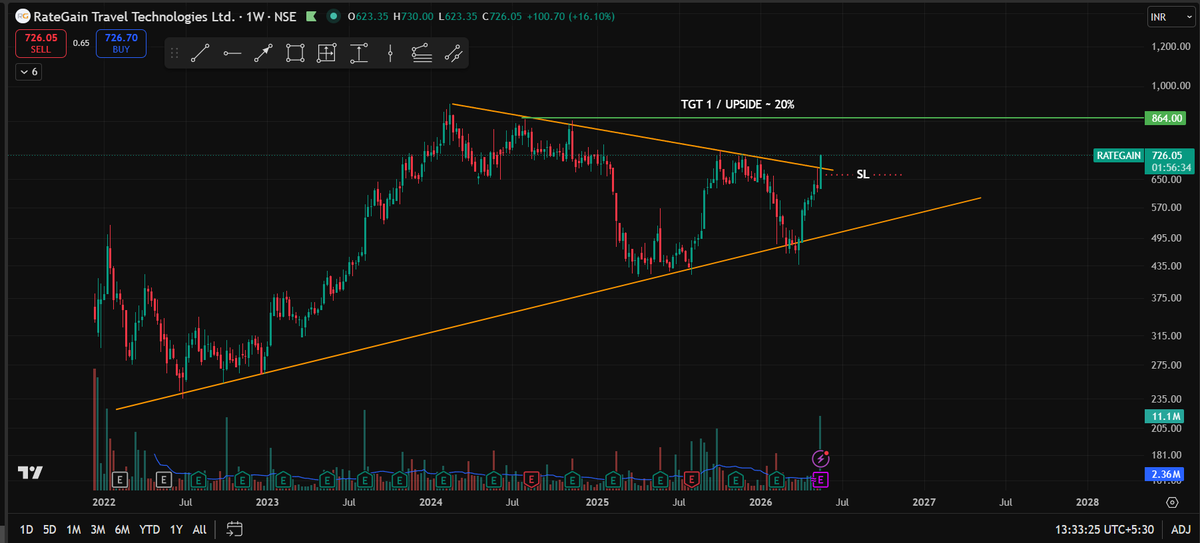1200x543 pixels.
Task: Switch to the 1D date range
Action: coord(27,528)
